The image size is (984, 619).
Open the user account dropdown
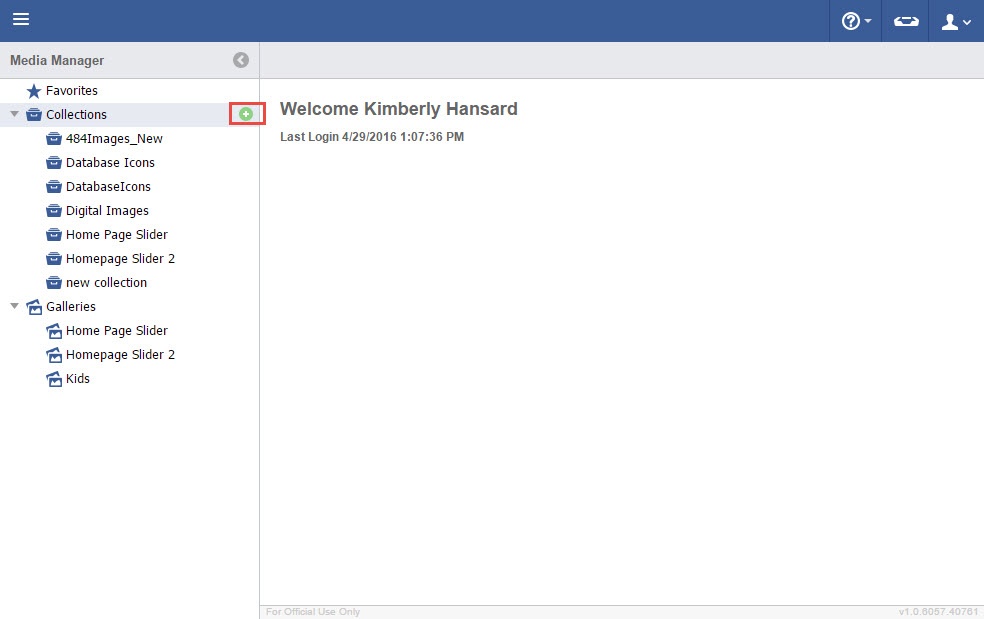click(956, 21)
